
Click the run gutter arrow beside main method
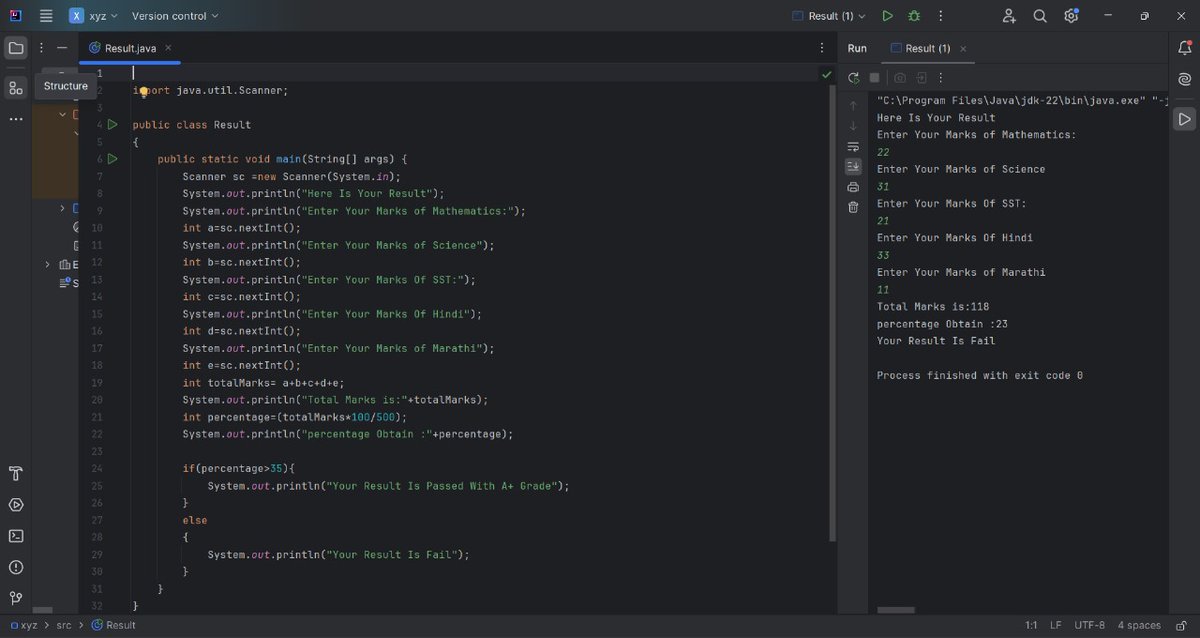pos(112,159)
